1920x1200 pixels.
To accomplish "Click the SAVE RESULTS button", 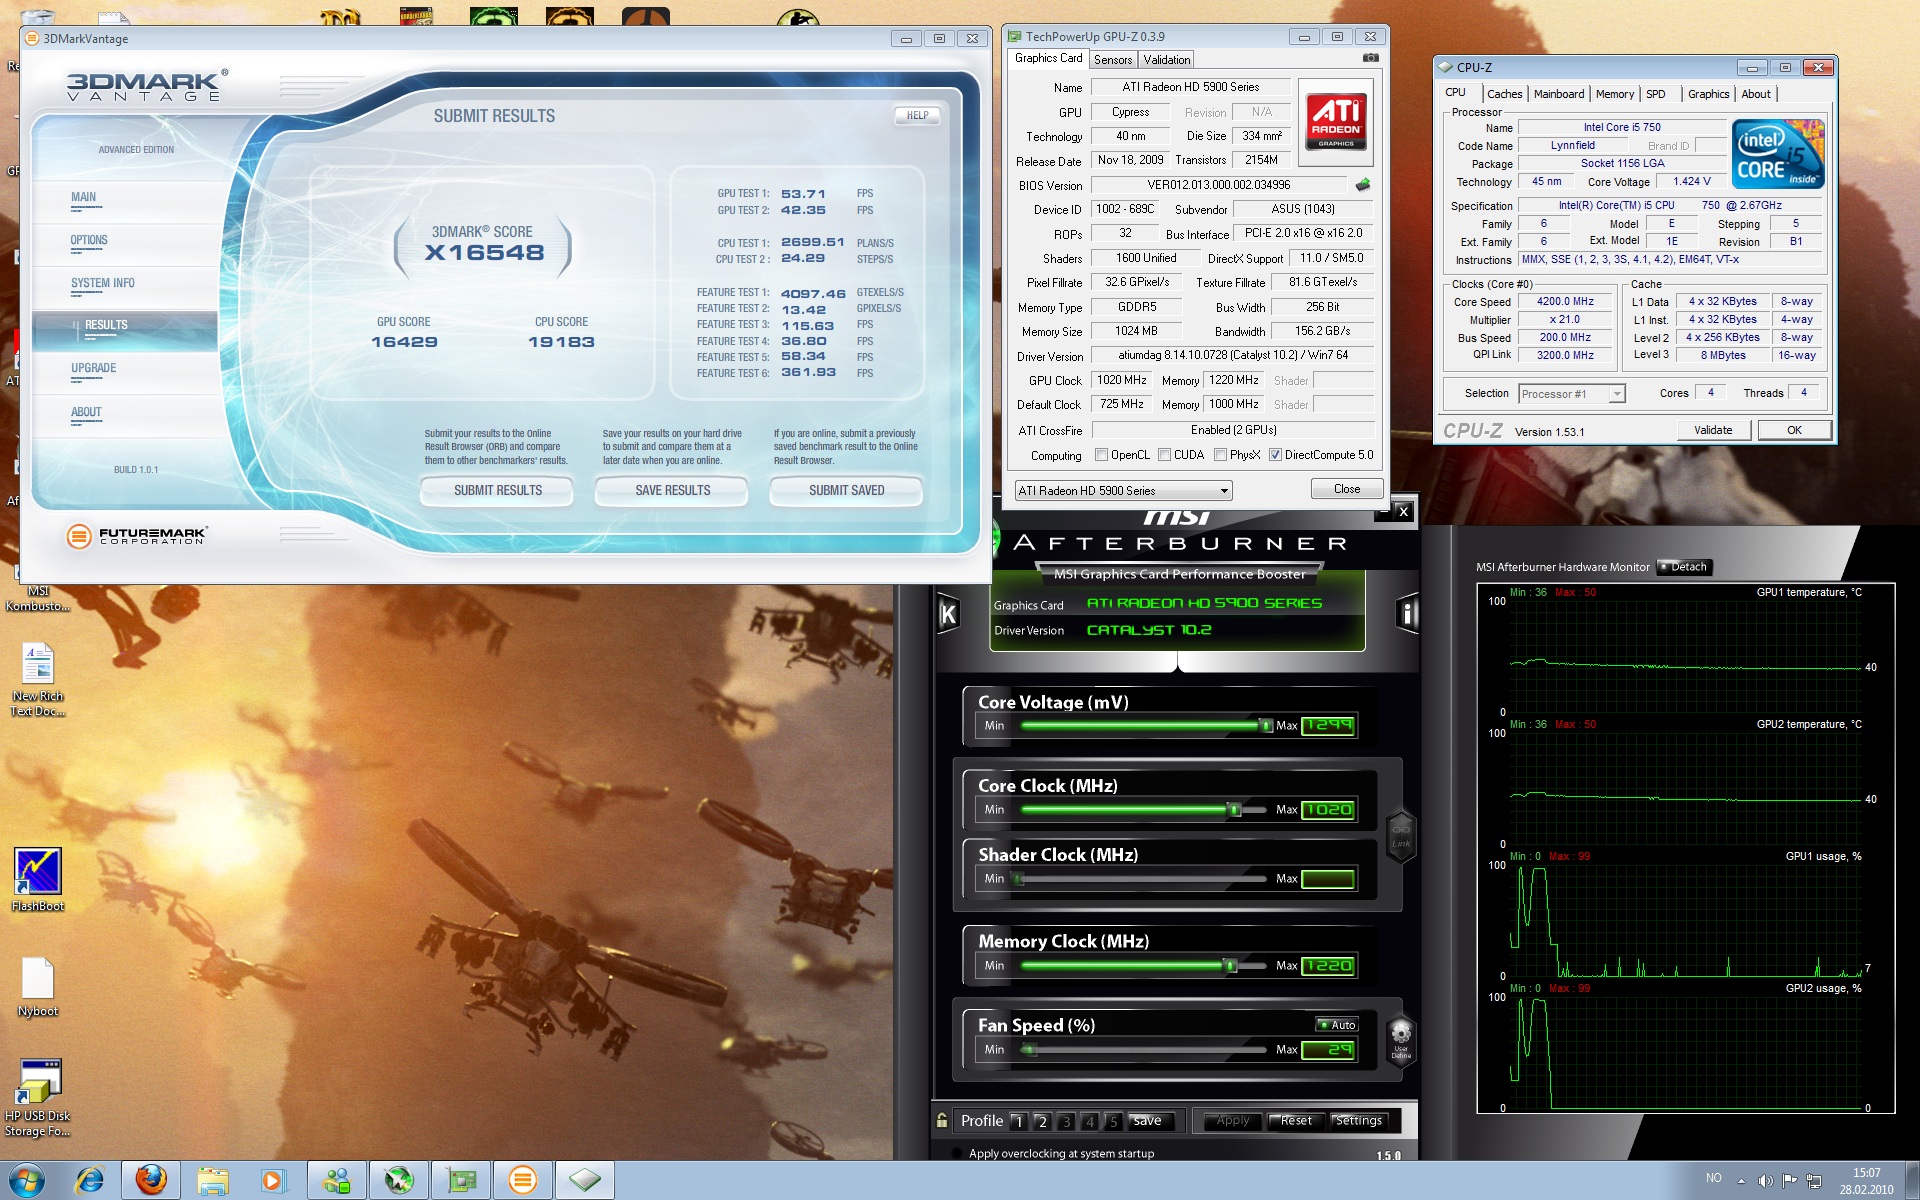I will pyautogui.click(x=672, y=490).
